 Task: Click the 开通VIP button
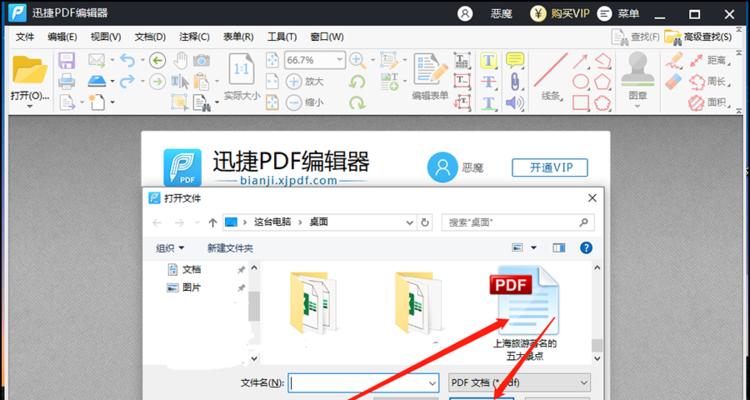pos(550,168)
